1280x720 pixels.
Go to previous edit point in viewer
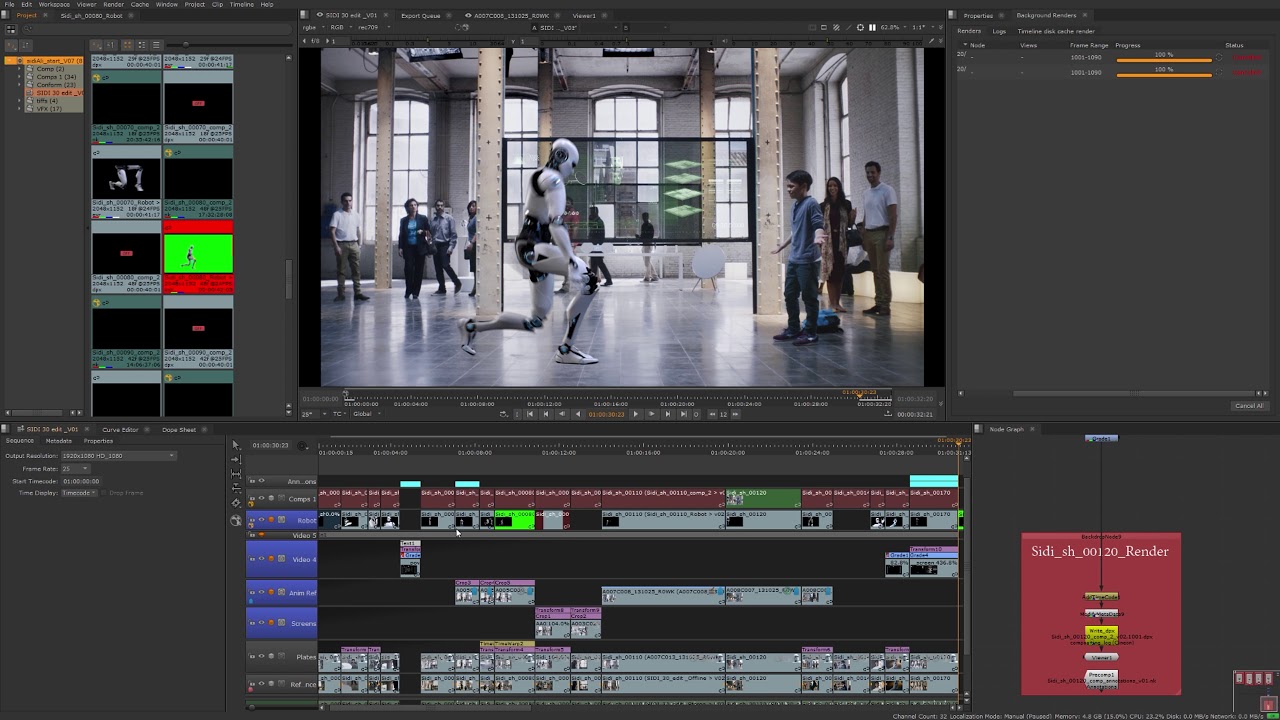546,414
